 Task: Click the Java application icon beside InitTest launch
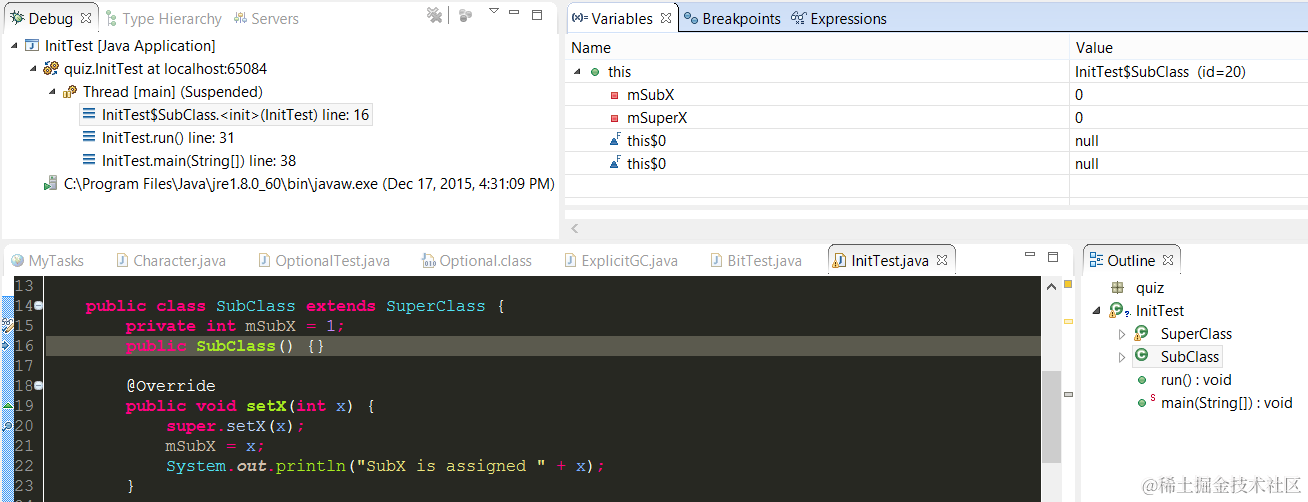click(32, 46)
